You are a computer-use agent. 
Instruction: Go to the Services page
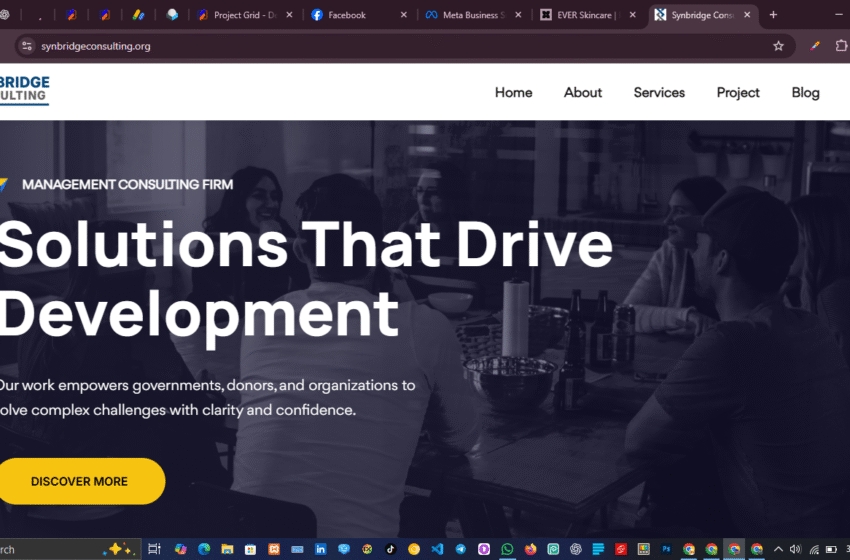click(659, 92)
